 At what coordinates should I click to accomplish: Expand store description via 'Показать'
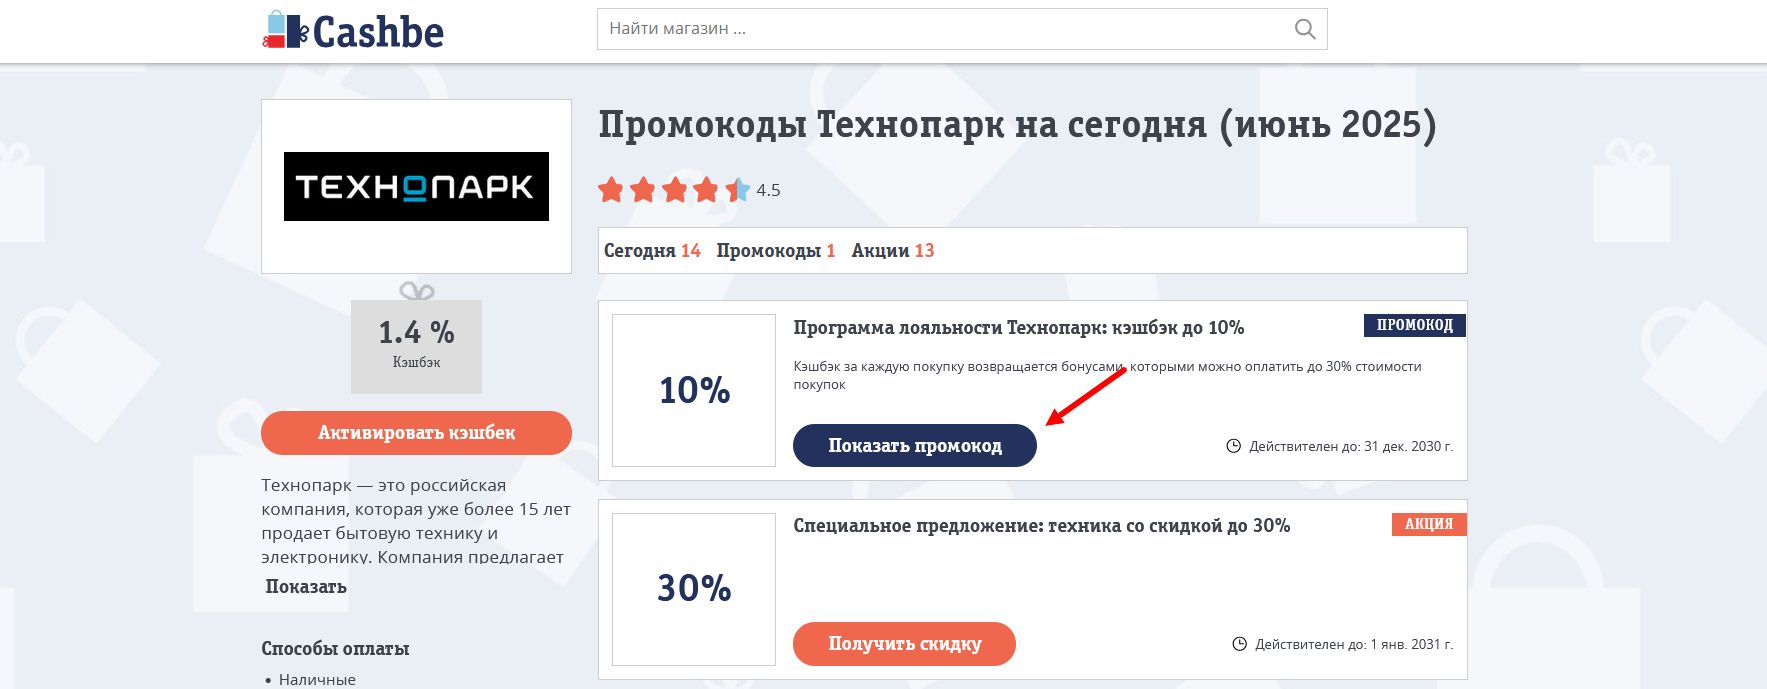tap(306, 587)
